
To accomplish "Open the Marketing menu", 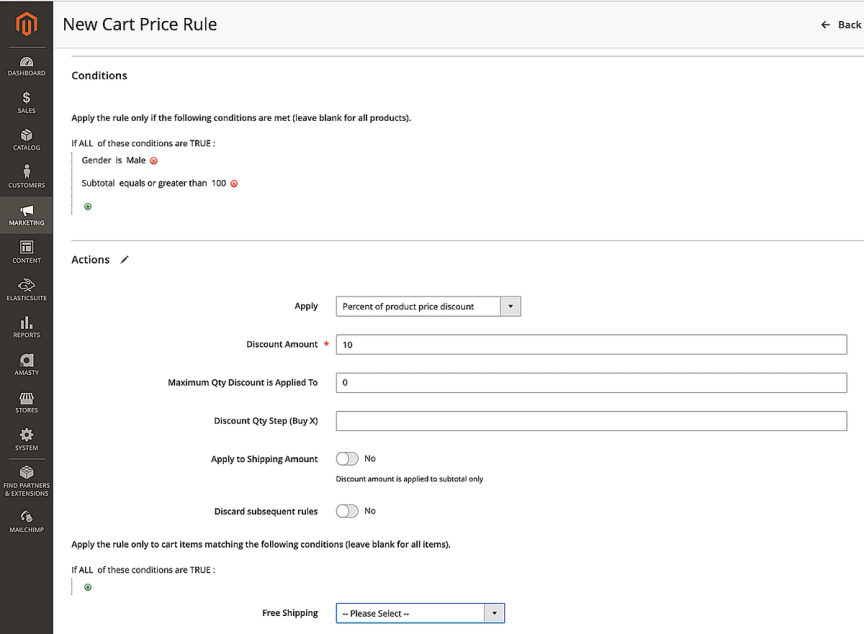I will tap(26, 215).
